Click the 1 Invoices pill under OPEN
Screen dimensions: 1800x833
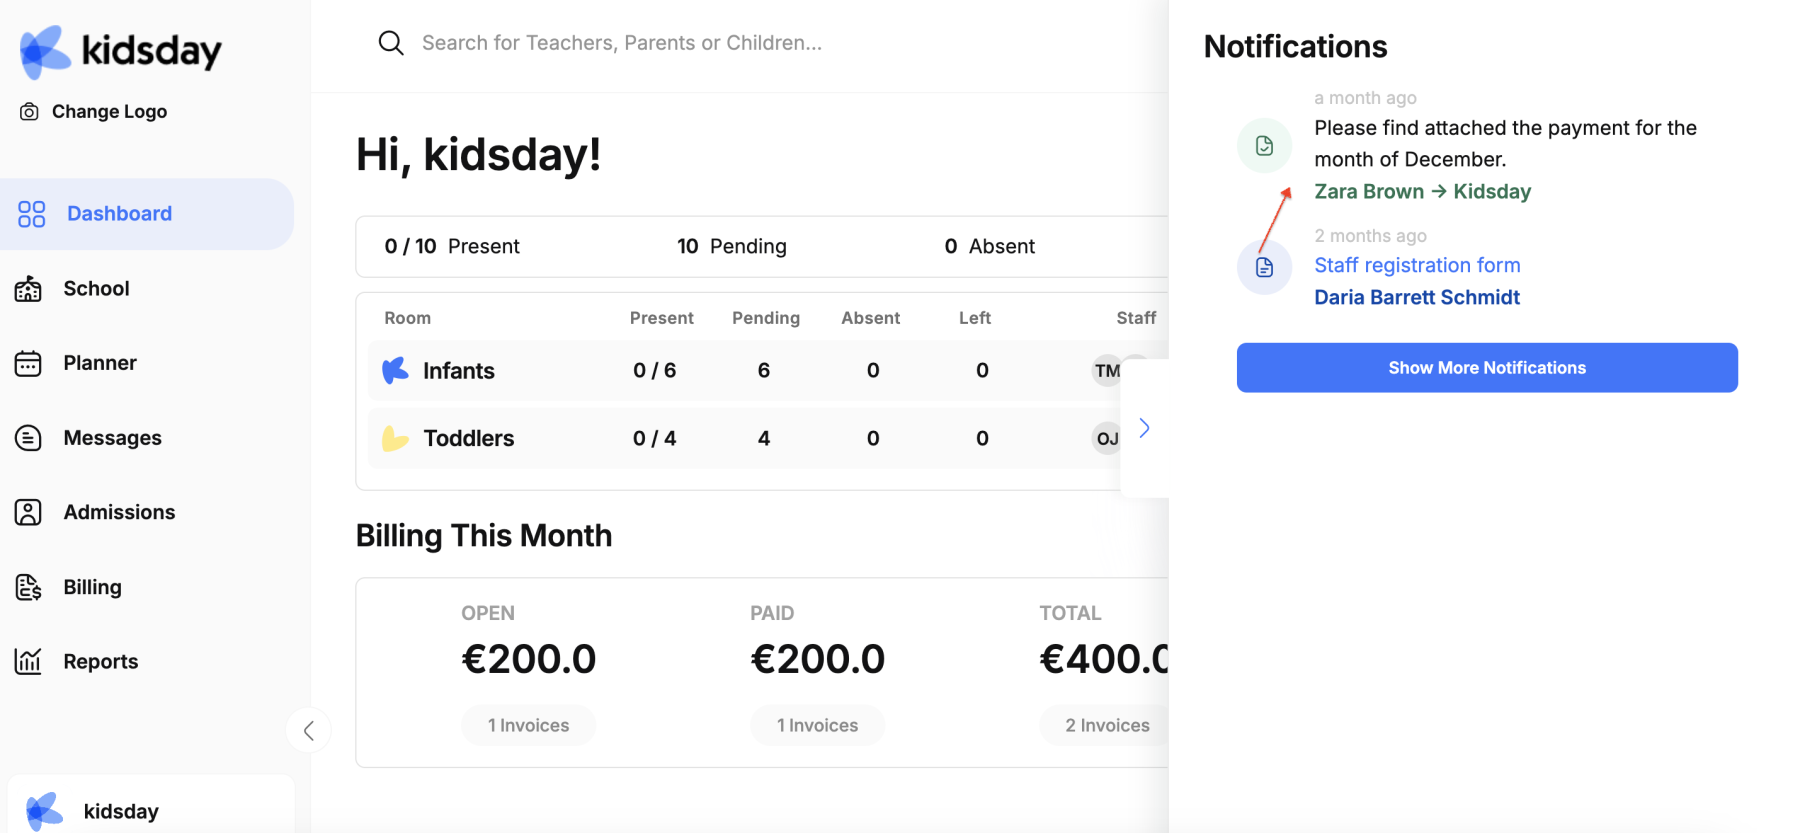528,725
